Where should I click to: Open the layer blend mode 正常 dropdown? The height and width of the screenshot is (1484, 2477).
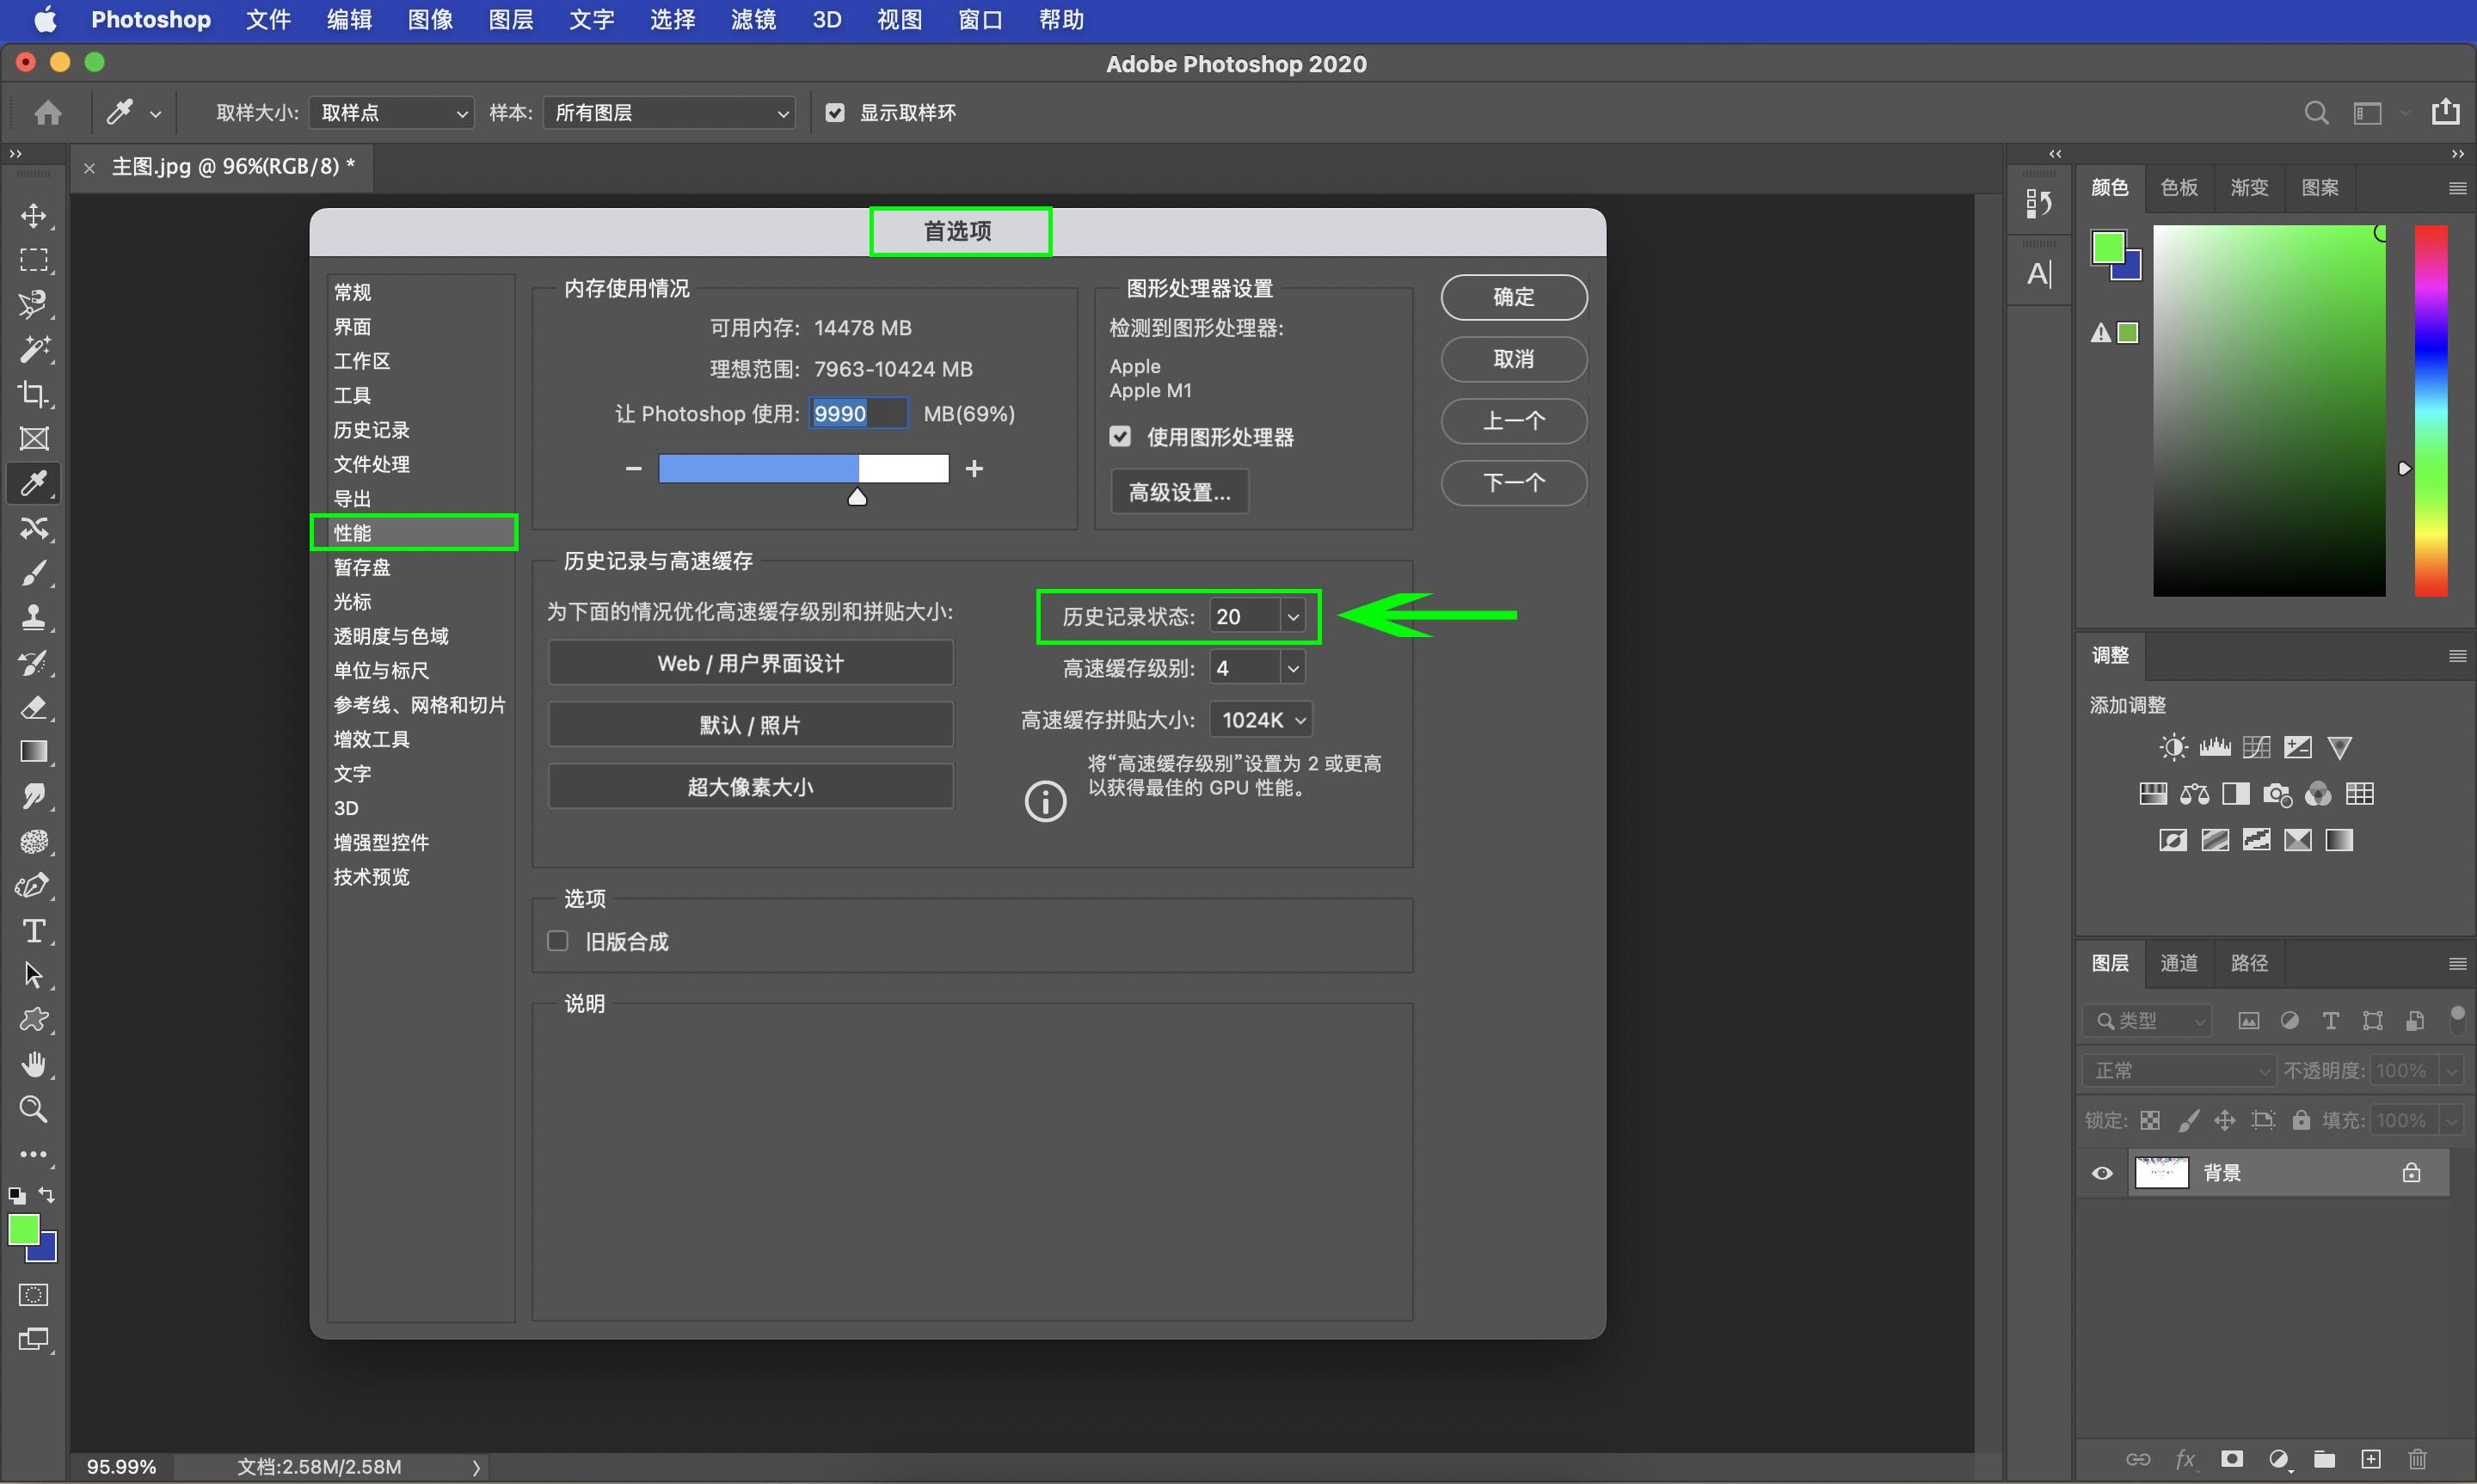point(2179,1070)
